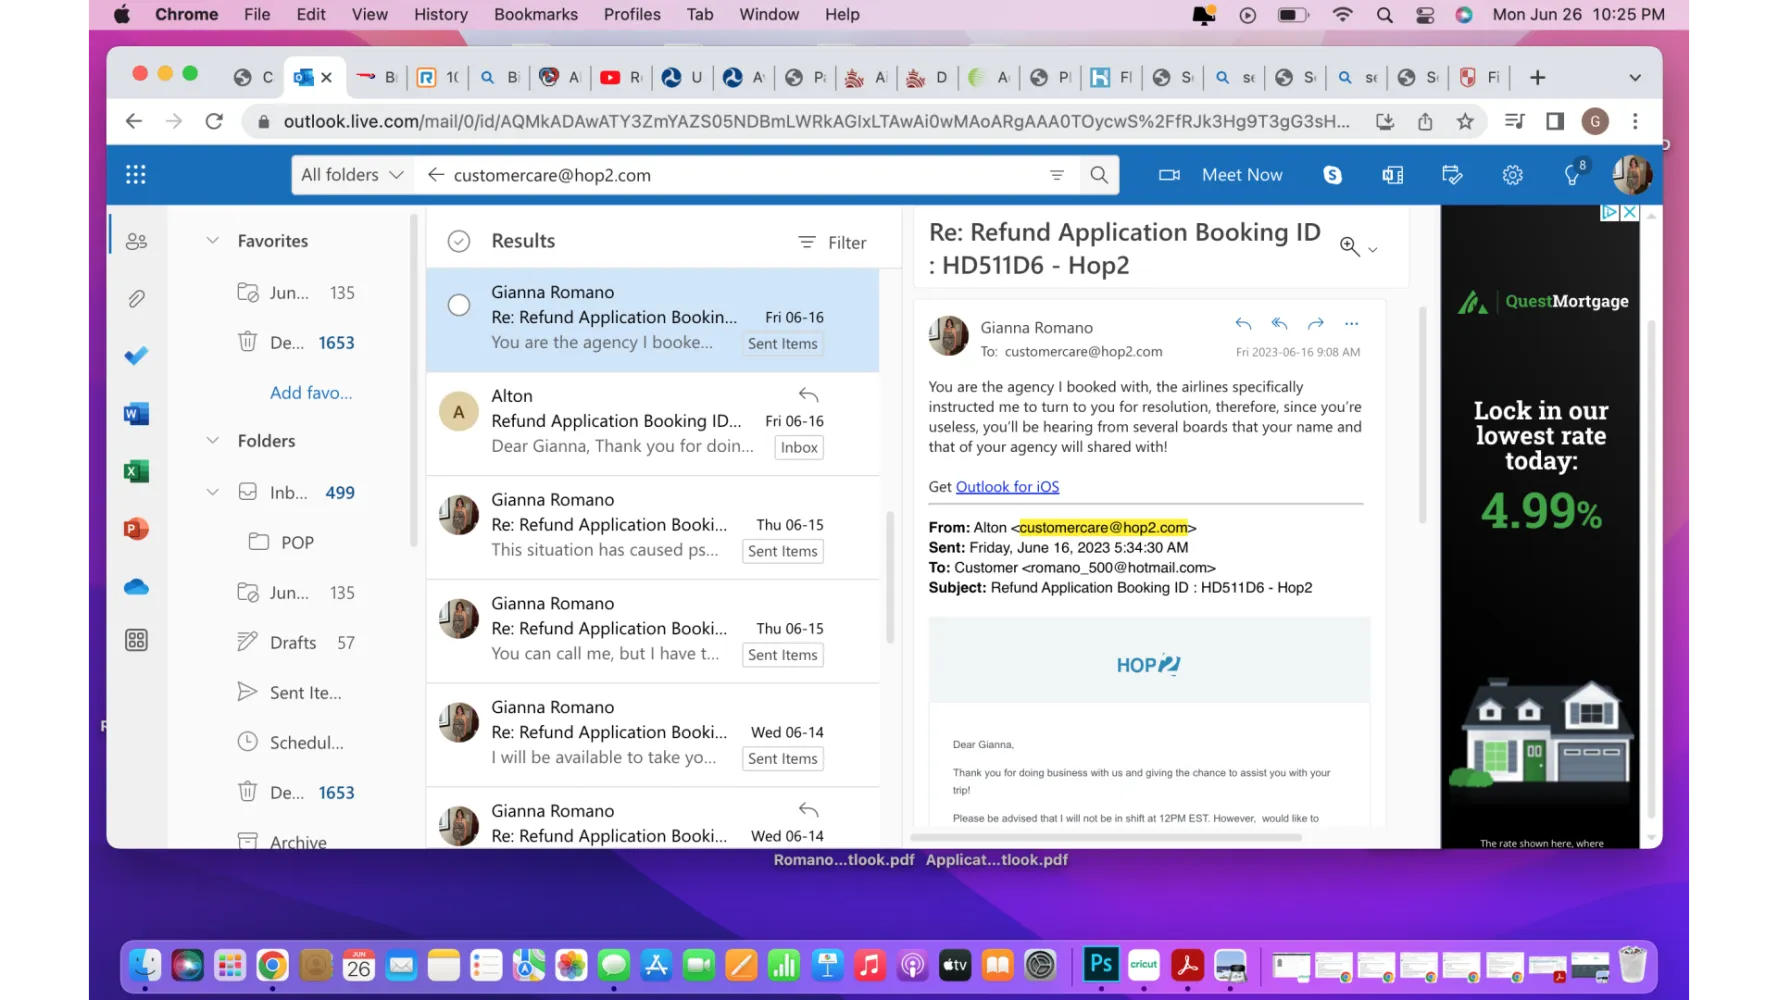Open Outlook Settings gear
This screenshot has width=1778, height=1000.
[1512, 175]
